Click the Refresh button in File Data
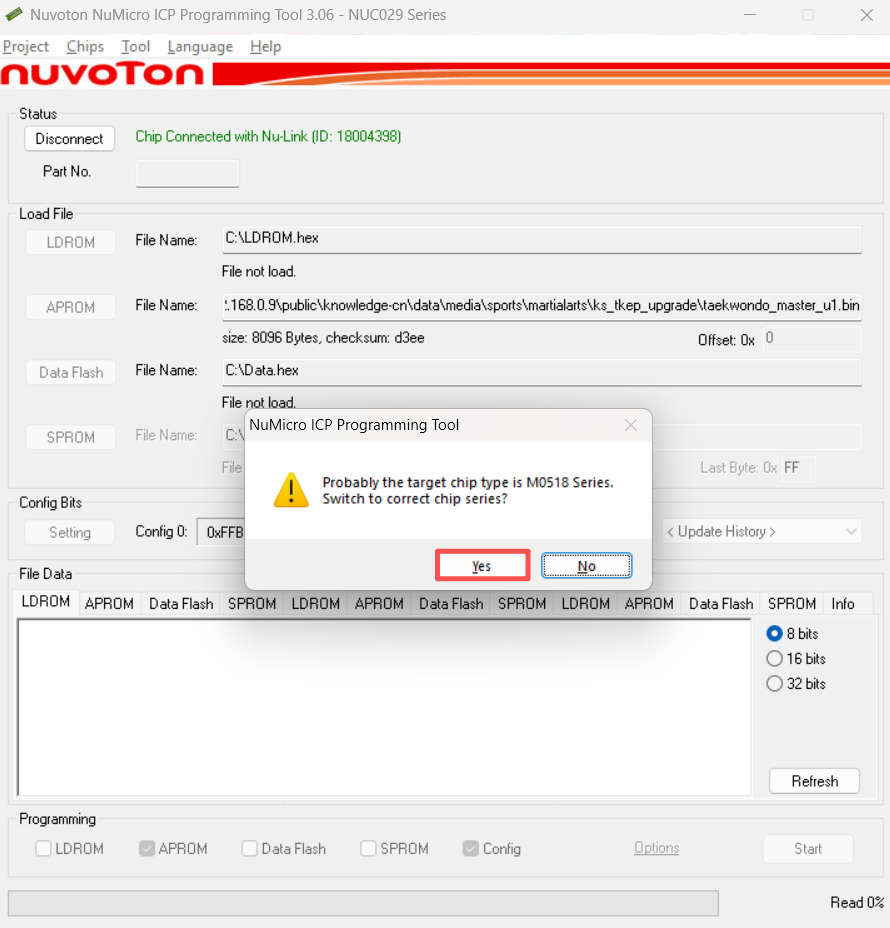The height and width of the screenshot is (928, 890). pyautogui.click(x=814, y=781)
